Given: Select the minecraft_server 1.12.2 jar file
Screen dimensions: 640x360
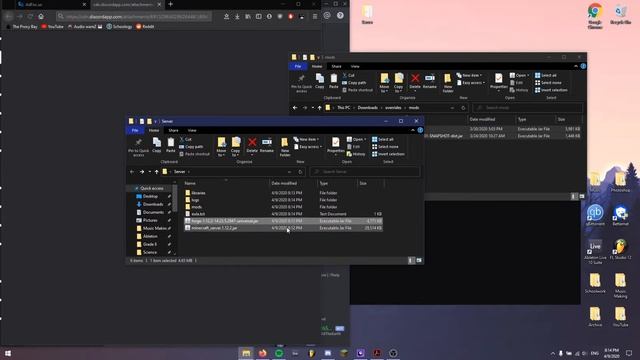Looking at the screenshot, I should (283, 228).
